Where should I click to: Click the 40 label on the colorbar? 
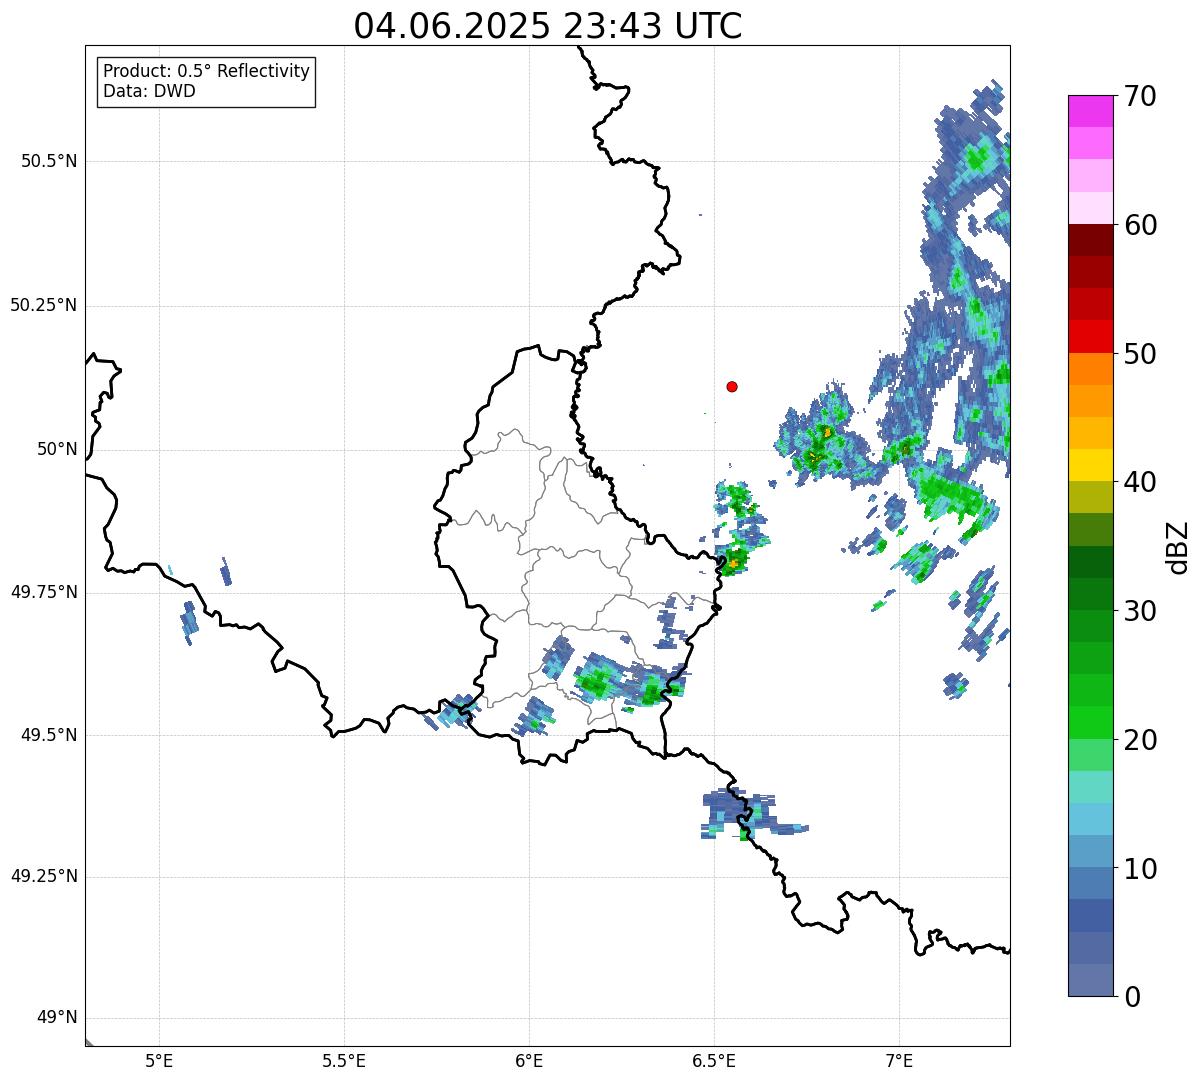1140,482
